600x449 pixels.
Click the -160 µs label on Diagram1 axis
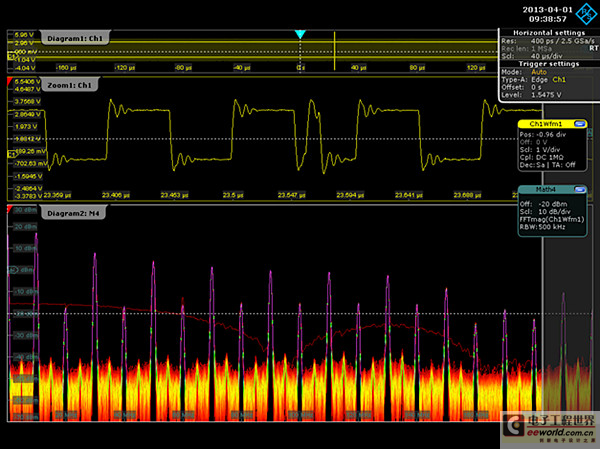(x=66, y=68)
